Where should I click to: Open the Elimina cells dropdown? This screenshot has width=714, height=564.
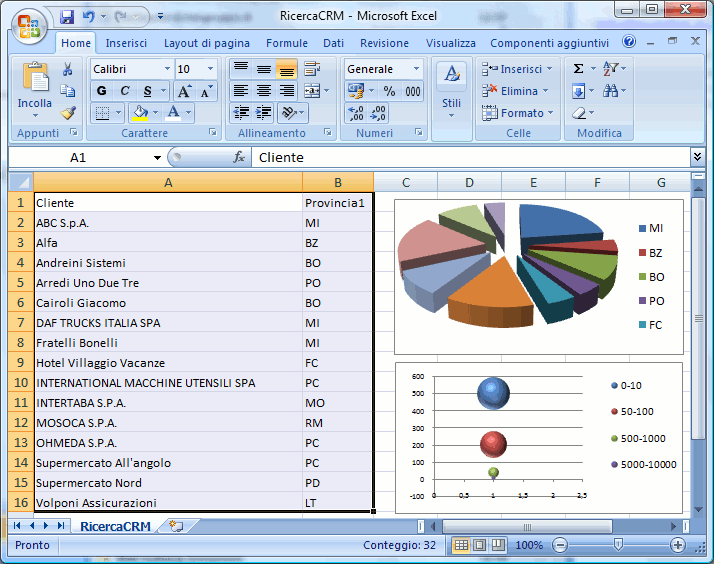point(546,91)
